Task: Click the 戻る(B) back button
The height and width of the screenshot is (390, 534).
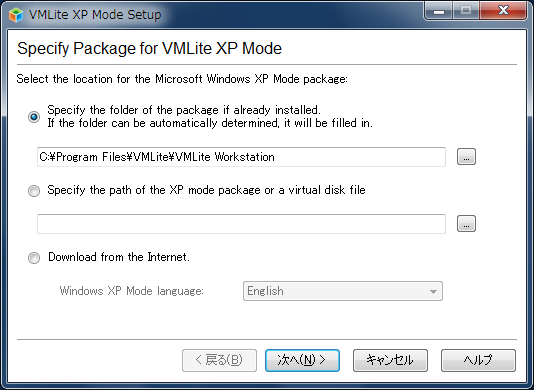Action: (x=219, y=360)
